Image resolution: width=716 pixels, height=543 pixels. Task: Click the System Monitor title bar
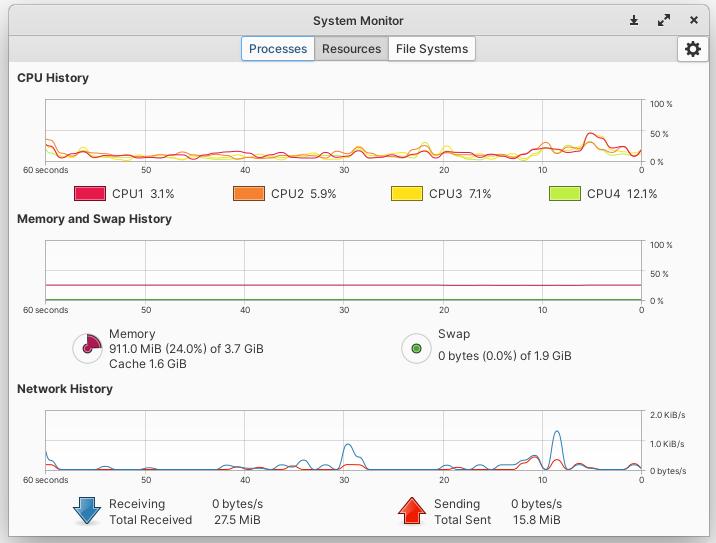pyautogui.click(x=358, y=20)
